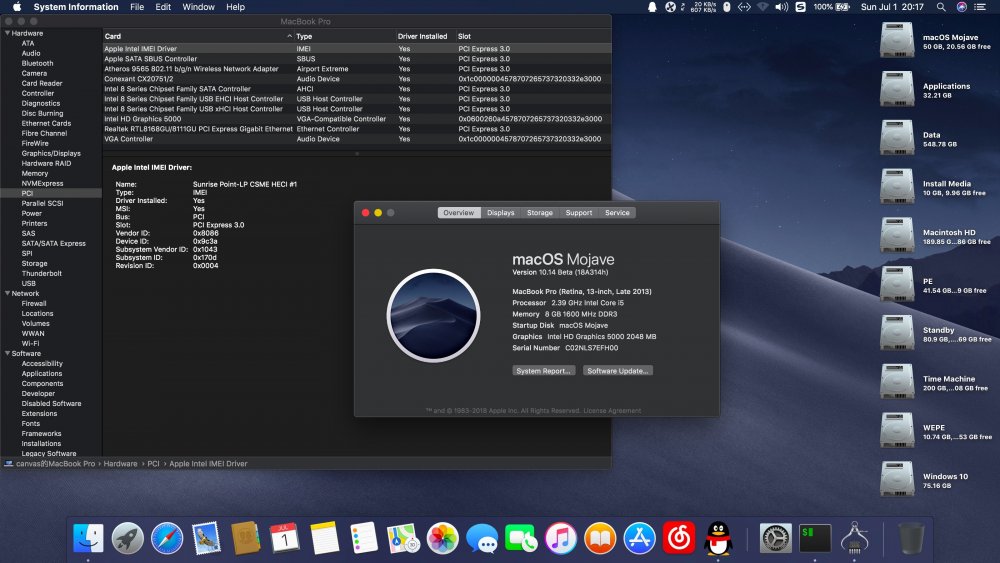This screenshot has height=563, width=1000.
Task: Switch to the Support tab
Action: (x=578, y=213)
